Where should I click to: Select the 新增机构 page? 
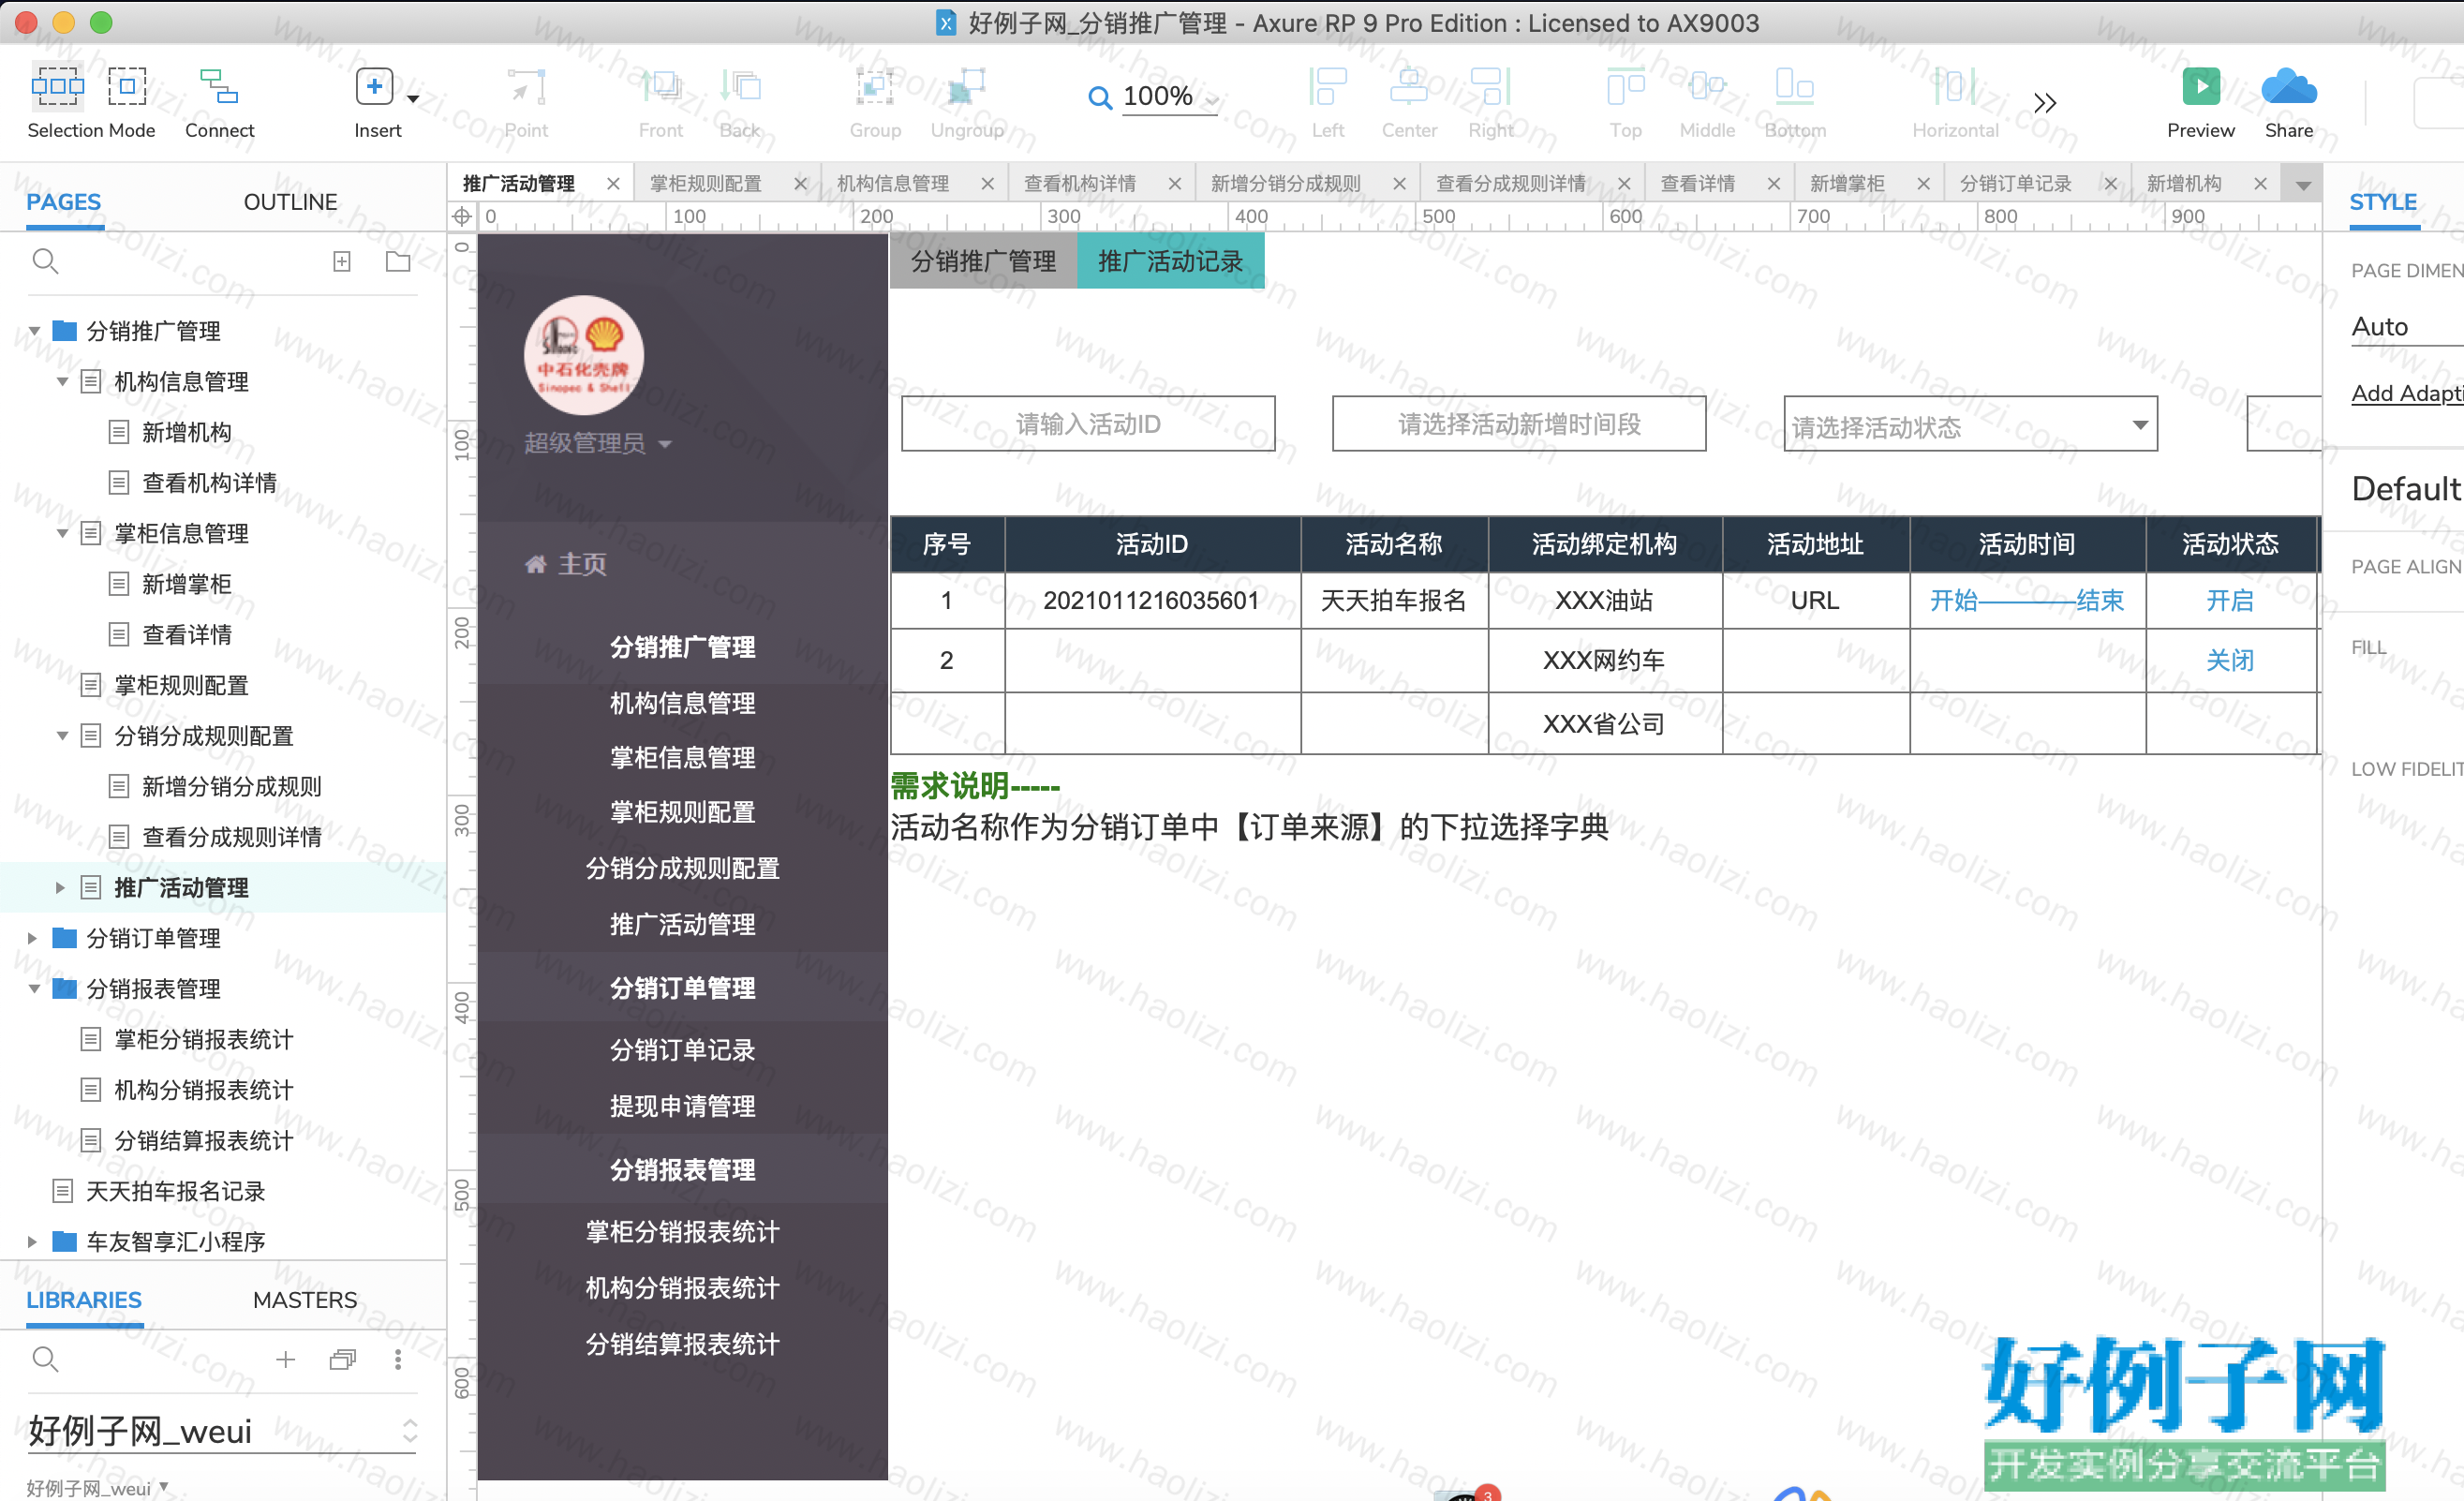pyautogui.click(x=186, y=432)
